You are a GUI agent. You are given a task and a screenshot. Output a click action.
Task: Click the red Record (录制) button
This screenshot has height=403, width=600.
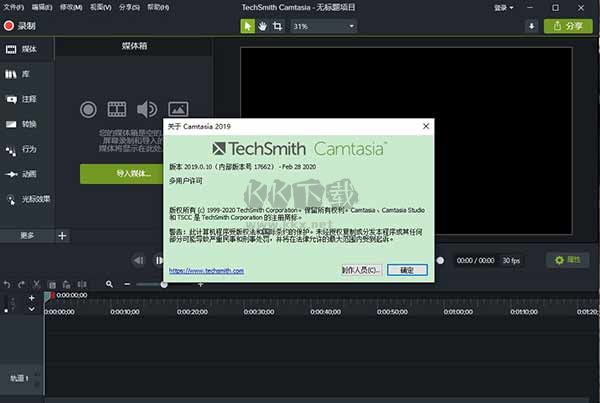point(20,26)
